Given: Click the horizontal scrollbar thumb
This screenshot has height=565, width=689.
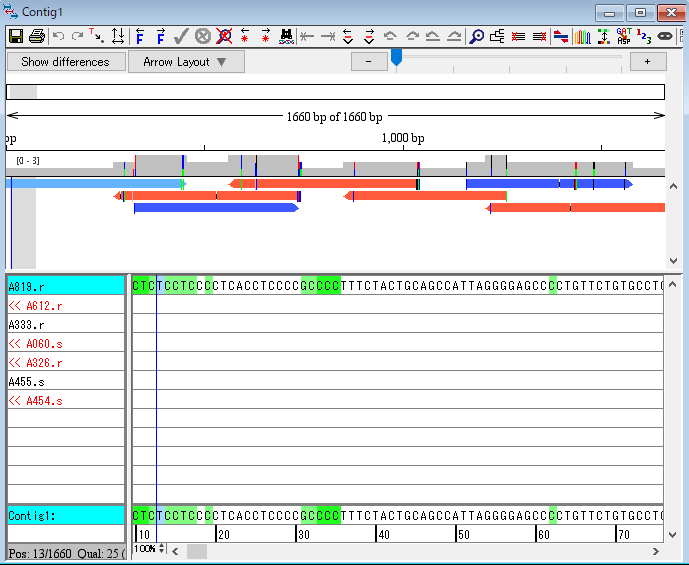Looking at the screenshot, I should (197, 551).
